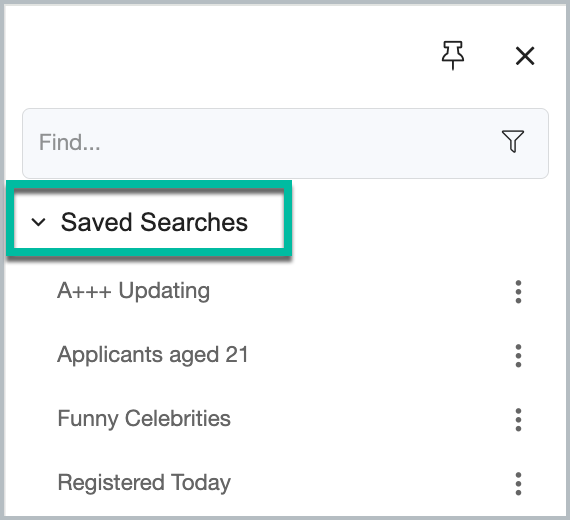Viewport: 570px width, 520px height.
Task: Show filter options via funnel button
Action: (513, 141)
